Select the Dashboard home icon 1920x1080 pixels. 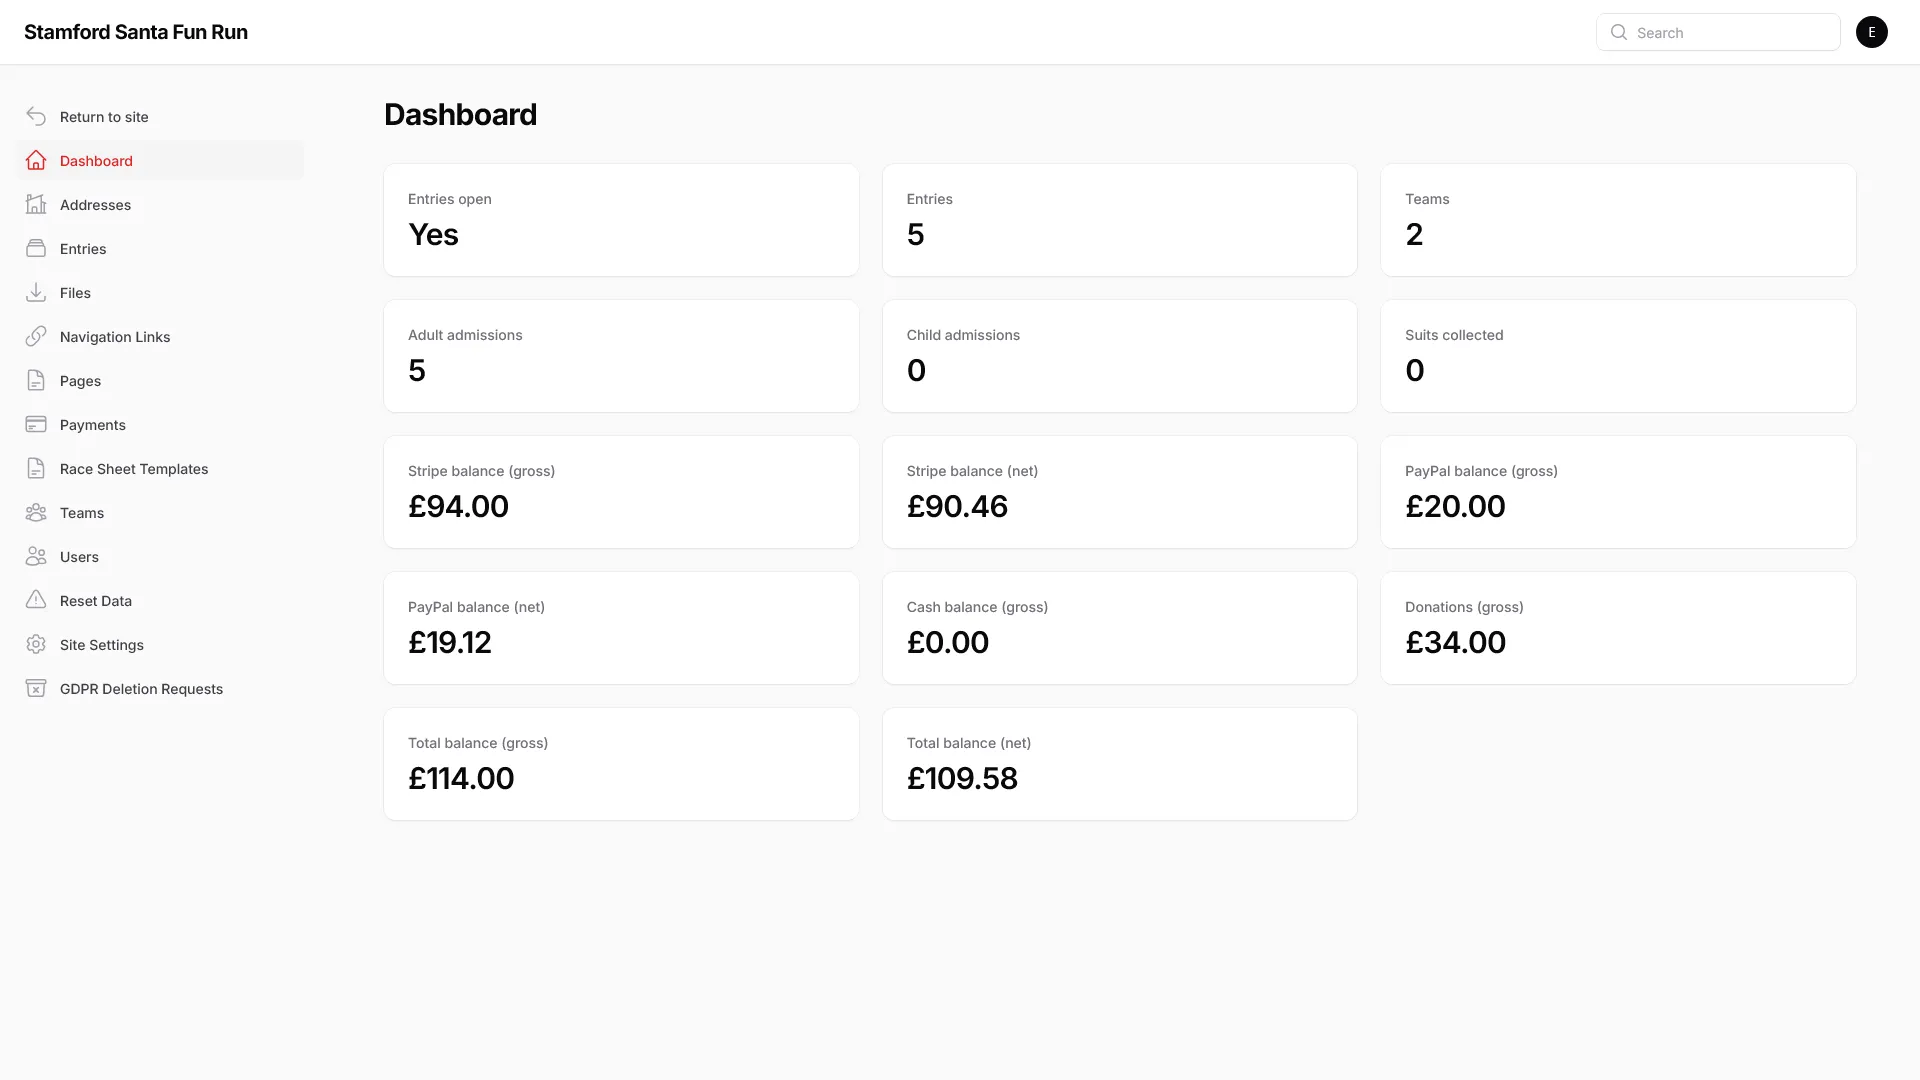pos(36,160)
